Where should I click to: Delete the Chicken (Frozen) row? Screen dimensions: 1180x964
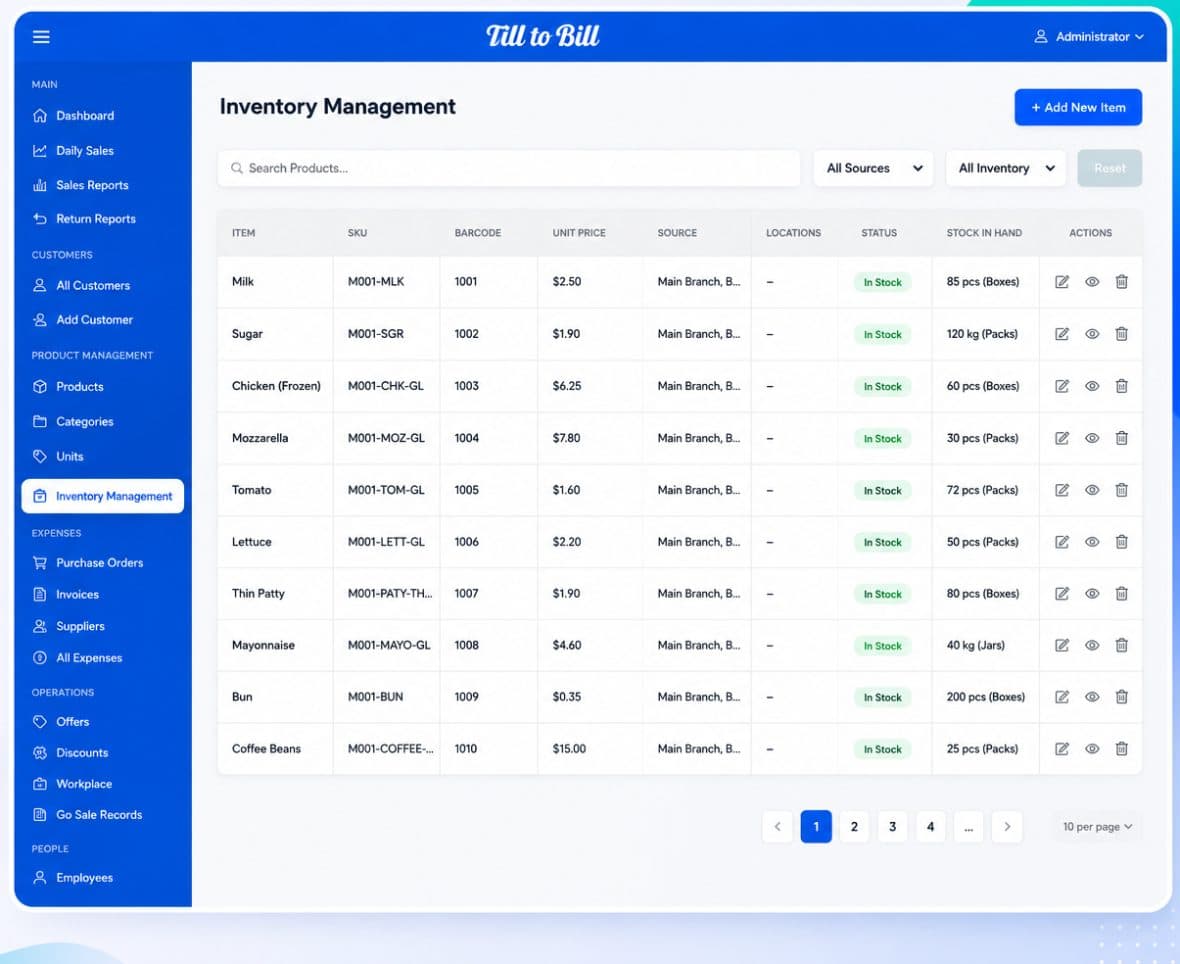[1121, 386]
